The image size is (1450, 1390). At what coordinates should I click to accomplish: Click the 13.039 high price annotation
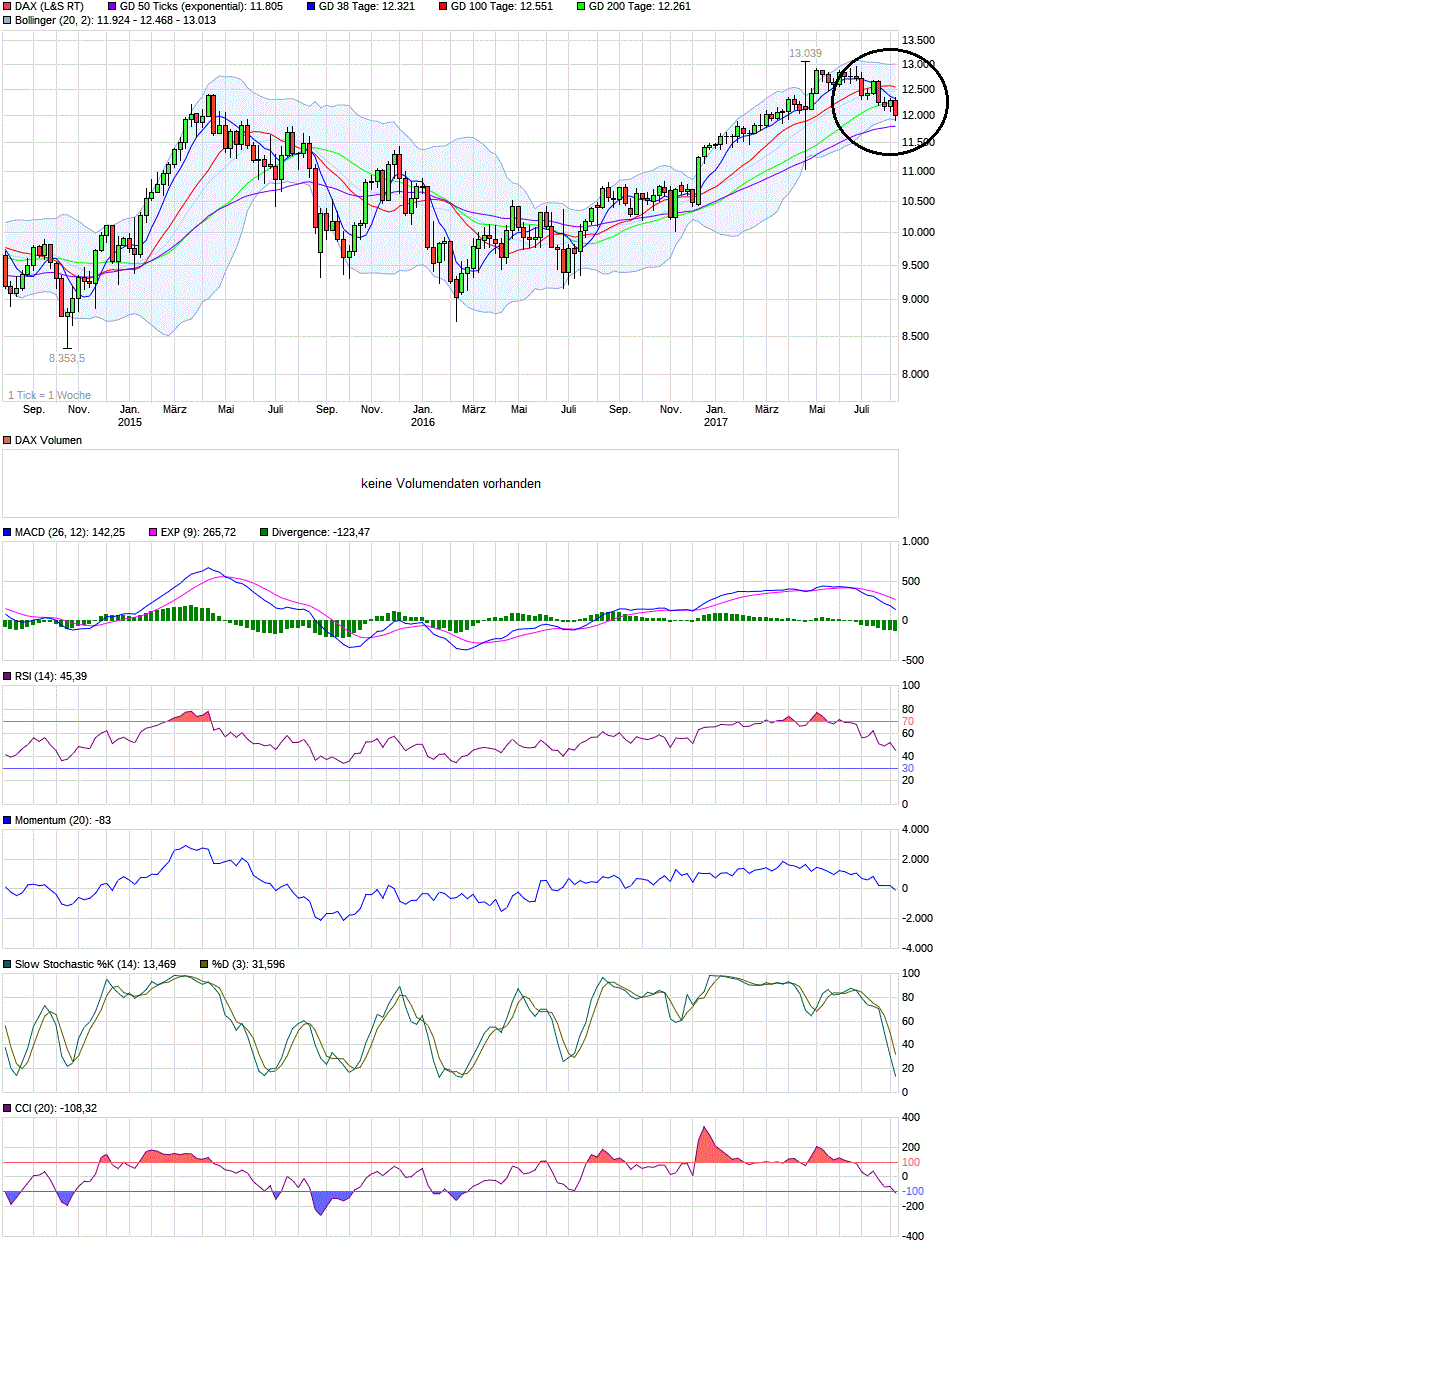tap(805, 53)
